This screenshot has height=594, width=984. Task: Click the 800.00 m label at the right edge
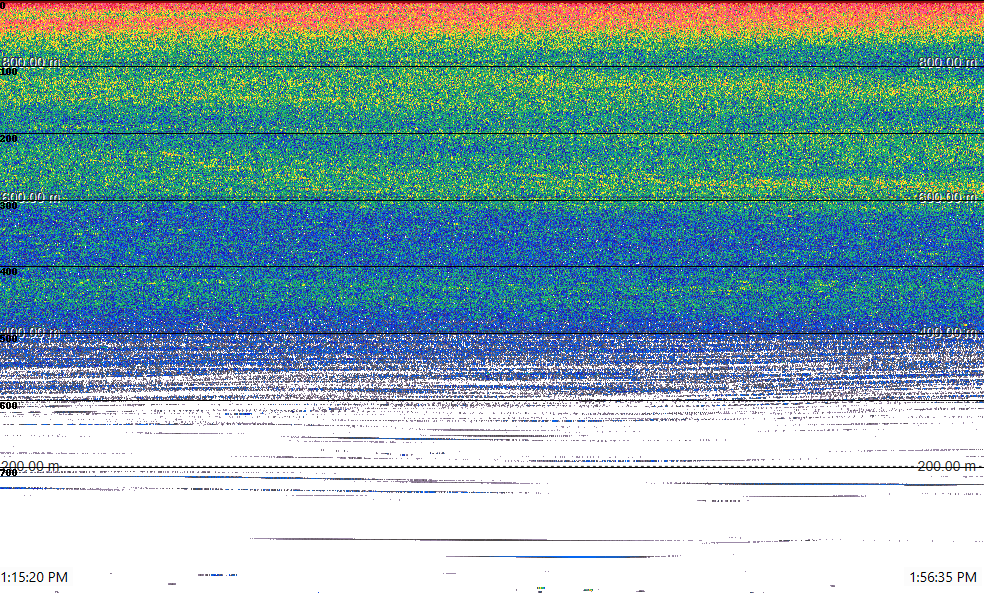[x=947, y=61]
